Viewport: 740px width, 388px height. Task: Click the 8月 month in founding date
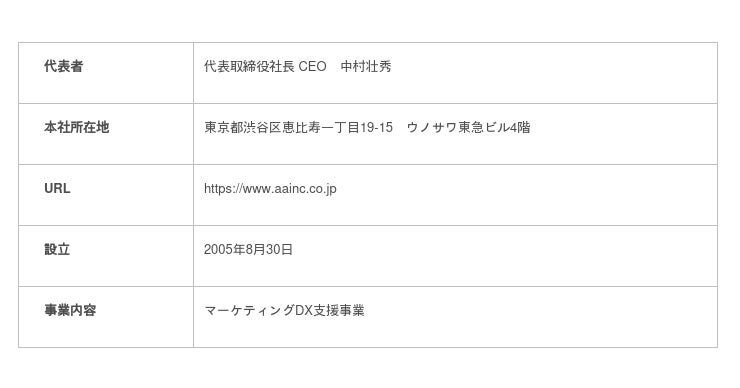coord(255,249)
